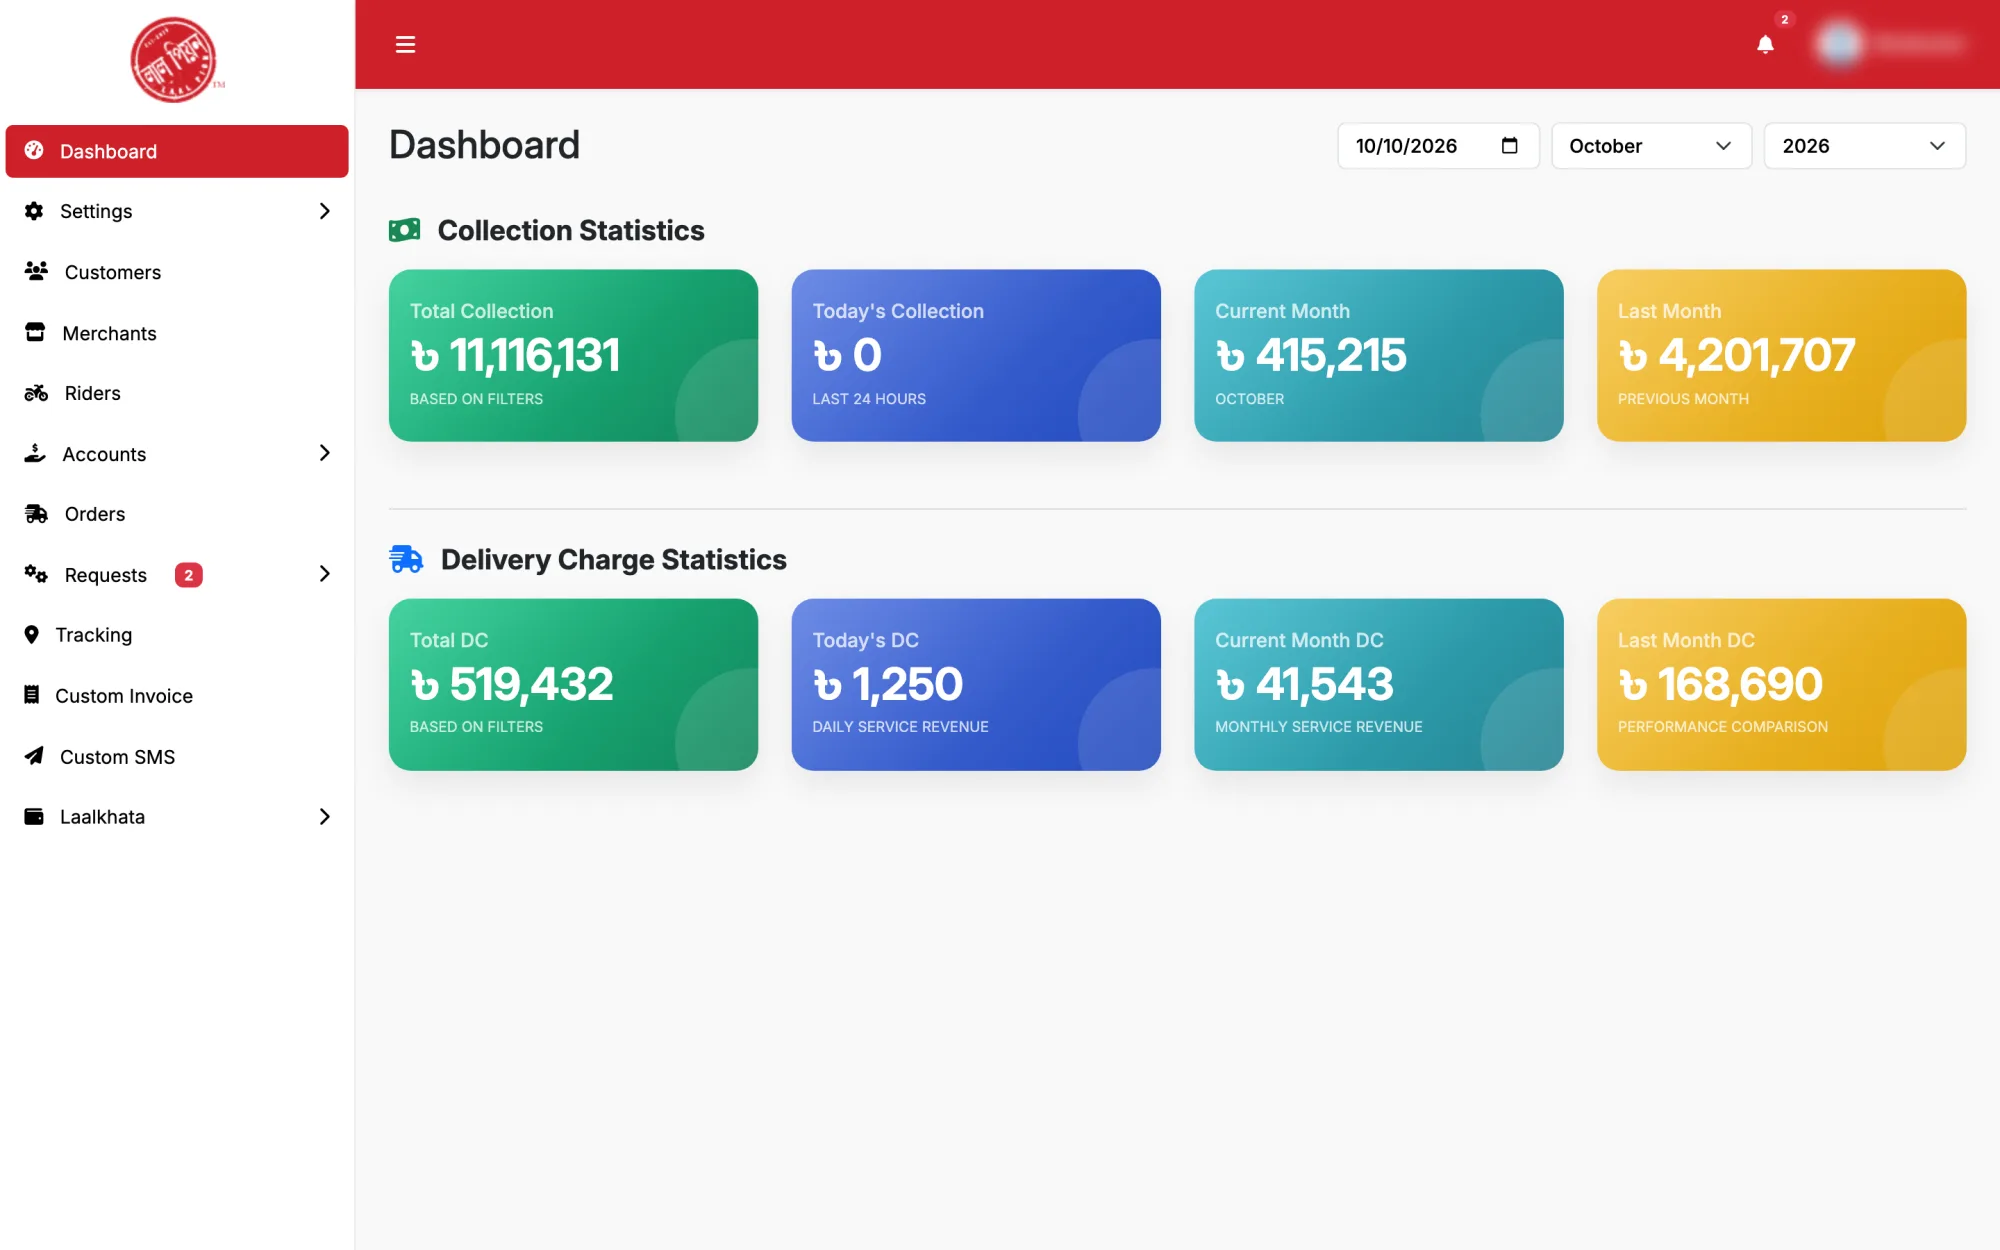2000x1250 pixels.
Task: Click the Last Month DC card
Action: (x=1782, y=684)
